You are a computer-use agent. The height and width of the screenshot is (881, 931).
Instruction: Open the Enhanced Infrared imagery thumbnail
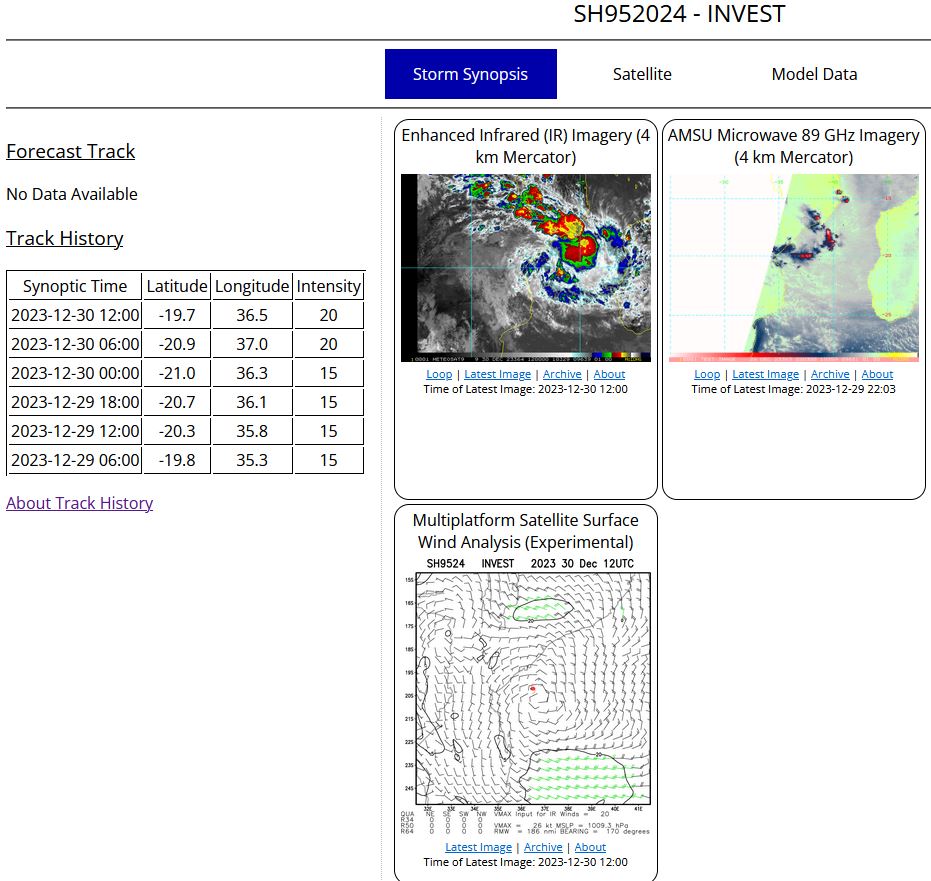tap(525, 268)
